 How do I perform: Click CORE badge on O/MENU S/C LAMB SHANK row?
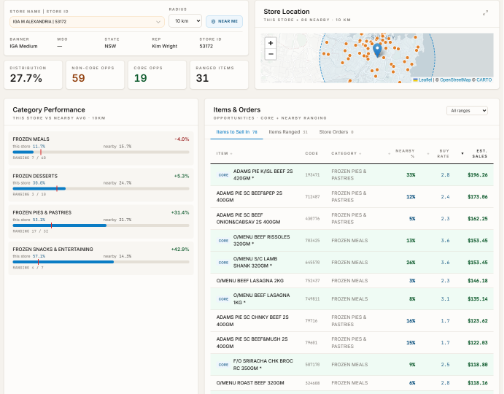[223, 262]
